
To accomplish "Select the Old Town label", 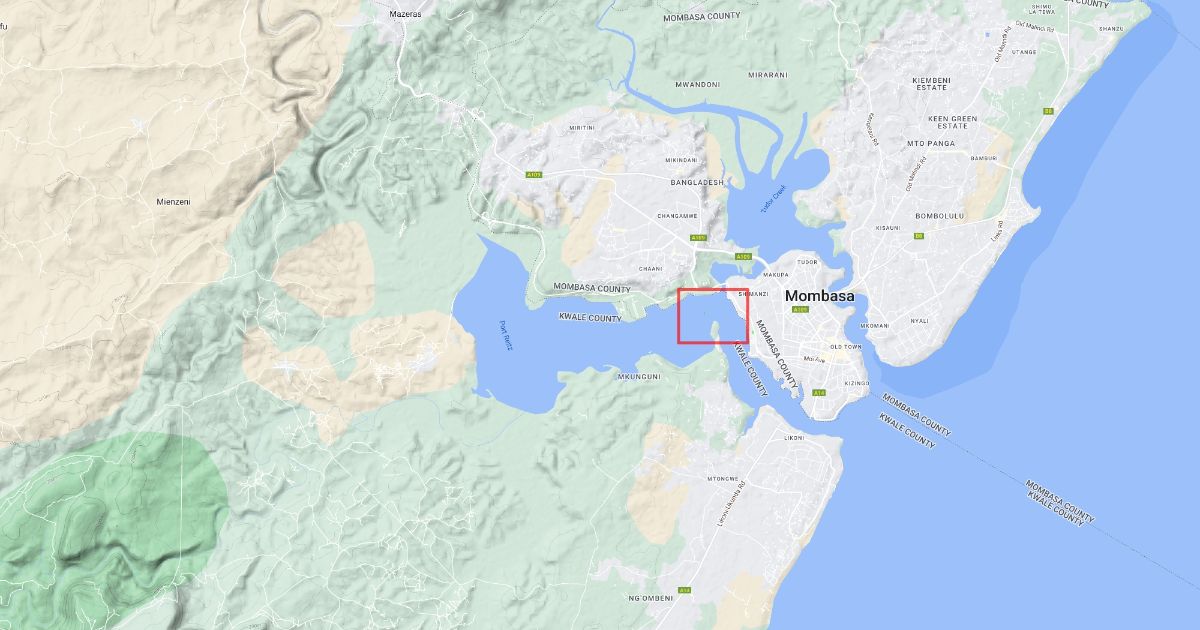I will tap(846, 346).
